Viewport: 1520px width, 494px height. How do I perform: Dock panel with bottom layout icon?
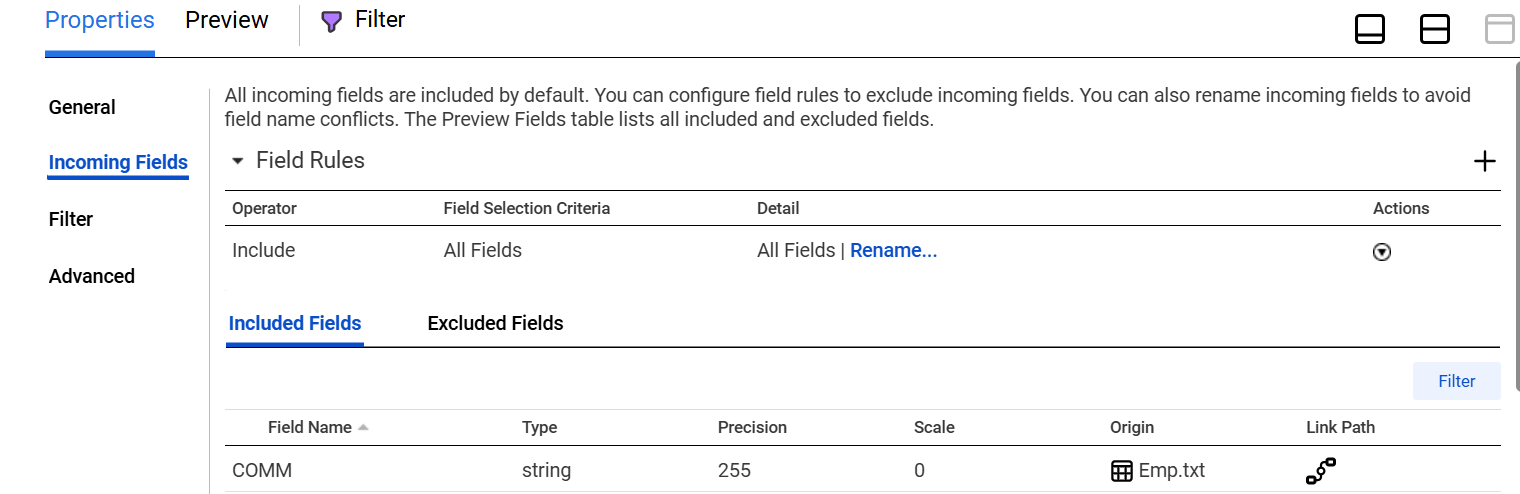pos(1370,29)
